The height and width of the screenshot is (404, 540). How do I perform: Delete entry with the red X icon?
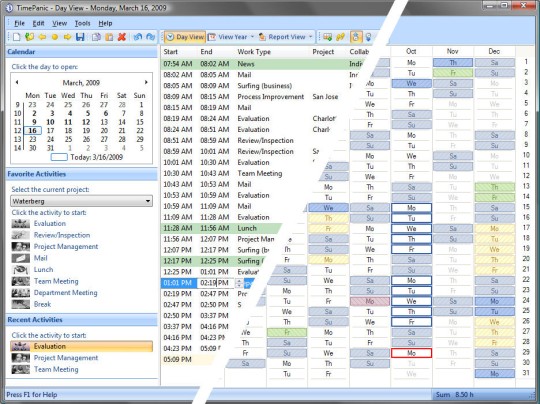point(122,37)
